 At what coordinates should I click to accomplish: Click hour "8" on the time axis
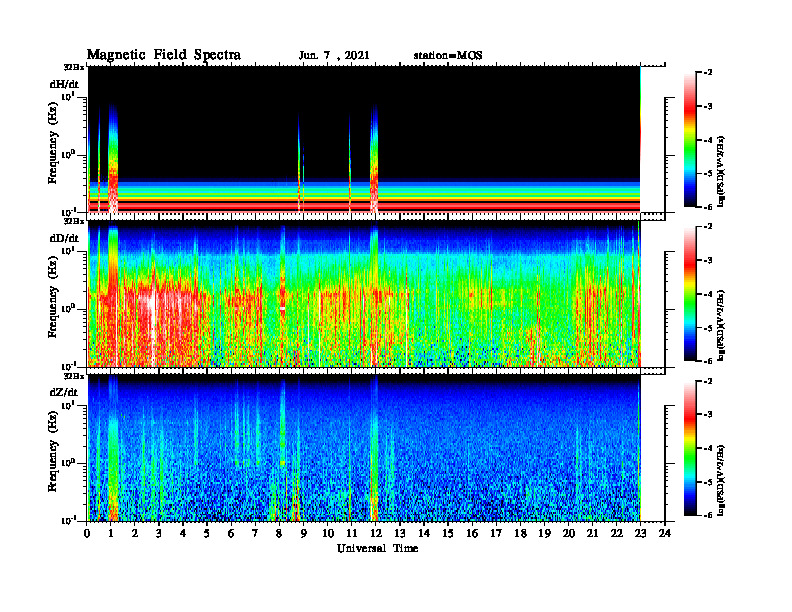coord(279,533)
